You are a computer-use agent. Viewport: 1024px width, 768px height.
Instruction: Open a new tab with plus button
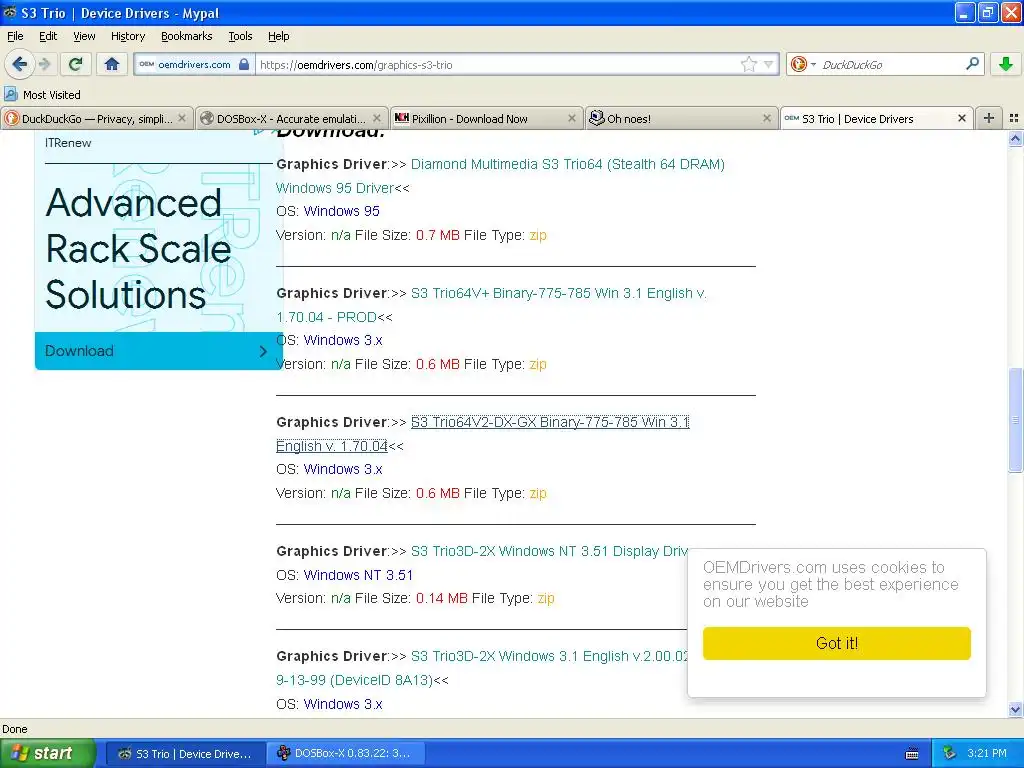(989, 118)
